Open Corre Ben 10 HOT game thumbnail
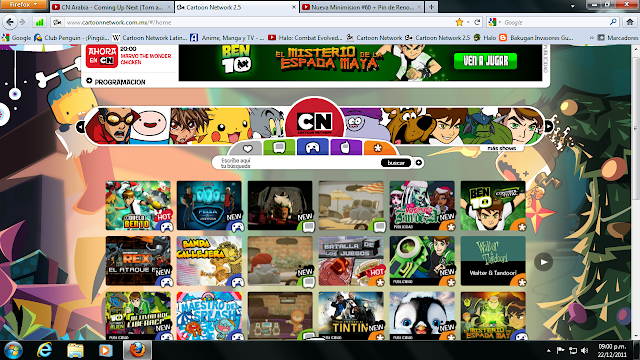This screenshot has height=360, width=640. [138, 206]
